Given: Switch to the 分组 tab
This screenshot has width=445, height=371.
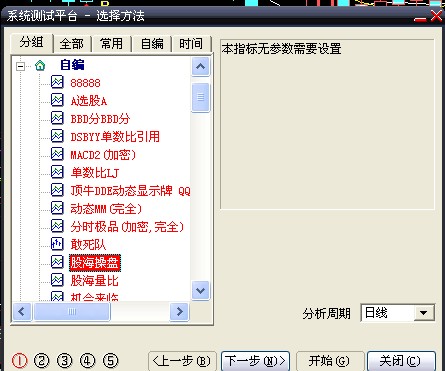Looking at the screenshot, I should 32,42.
